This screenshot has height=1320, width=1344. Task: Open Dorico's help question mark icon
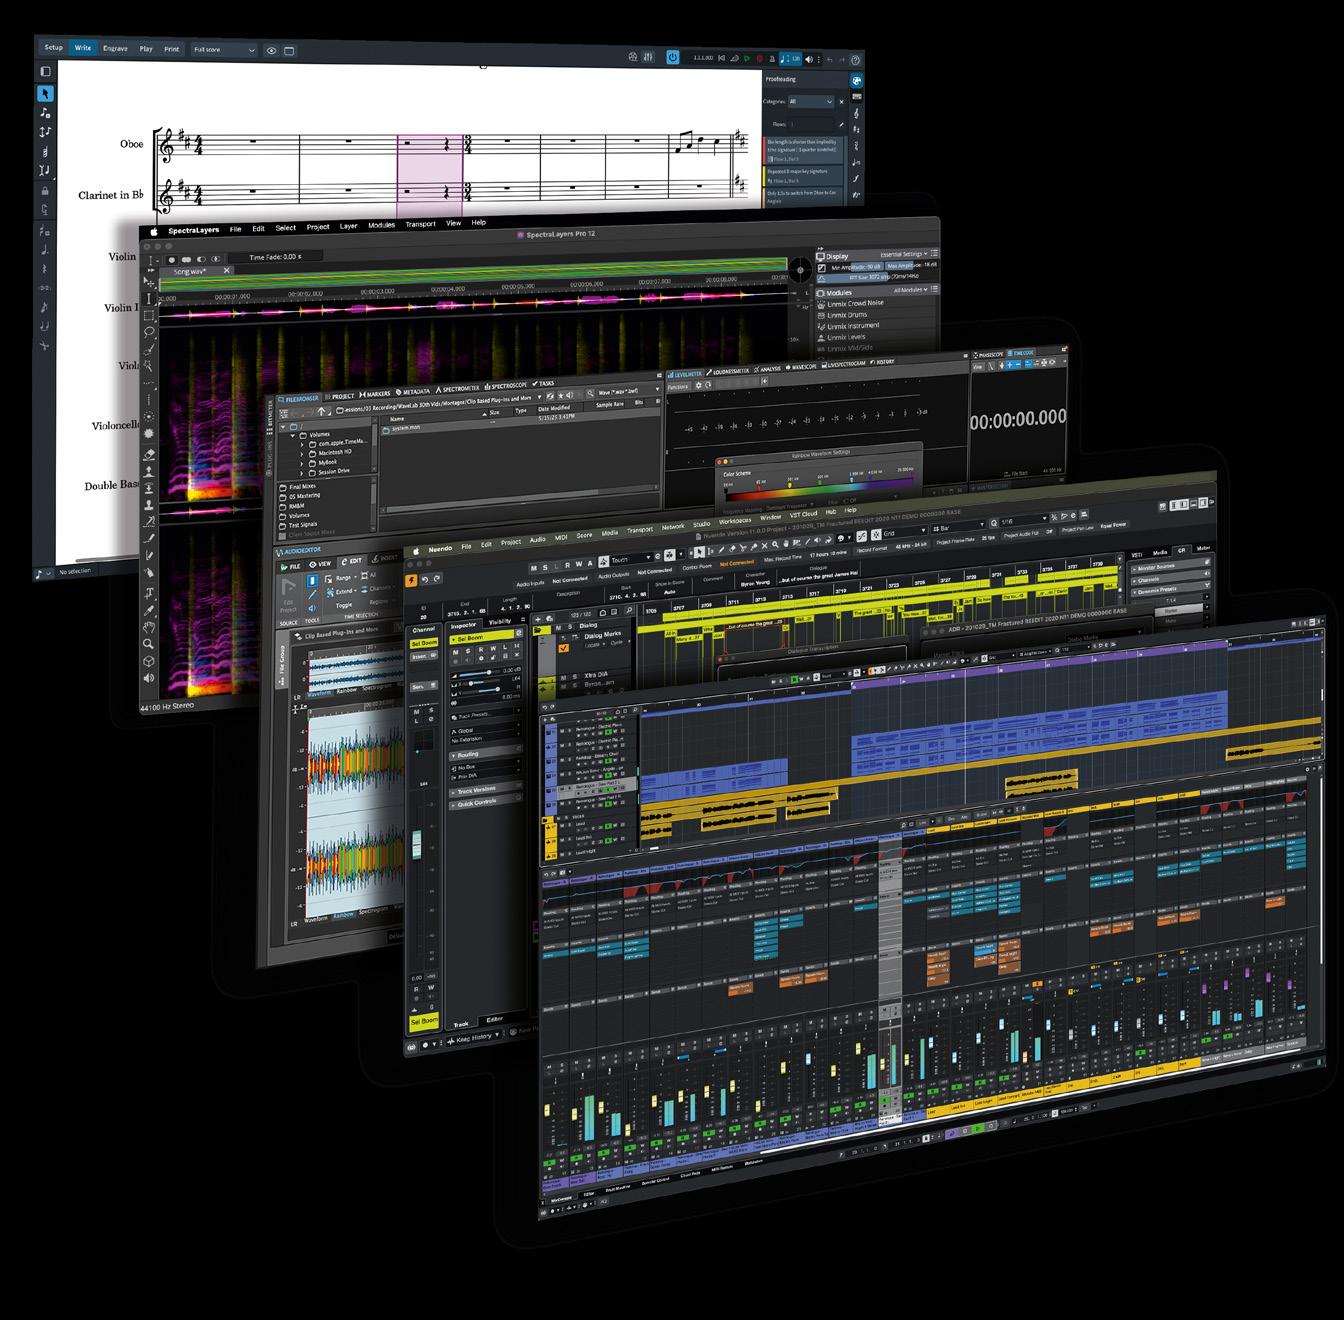click(855, 60)
